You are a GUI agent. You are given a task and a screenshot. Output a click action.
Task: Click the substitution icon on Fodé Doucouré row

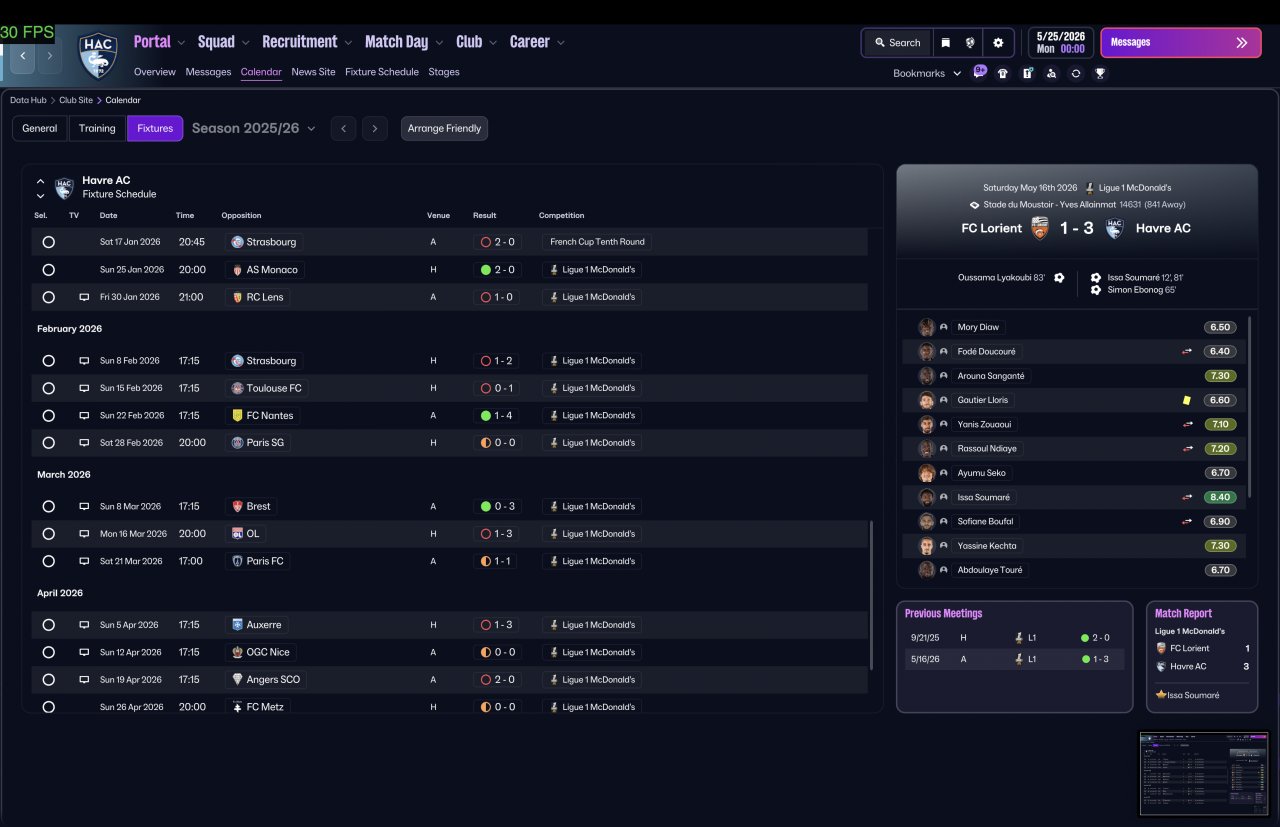1187,351
